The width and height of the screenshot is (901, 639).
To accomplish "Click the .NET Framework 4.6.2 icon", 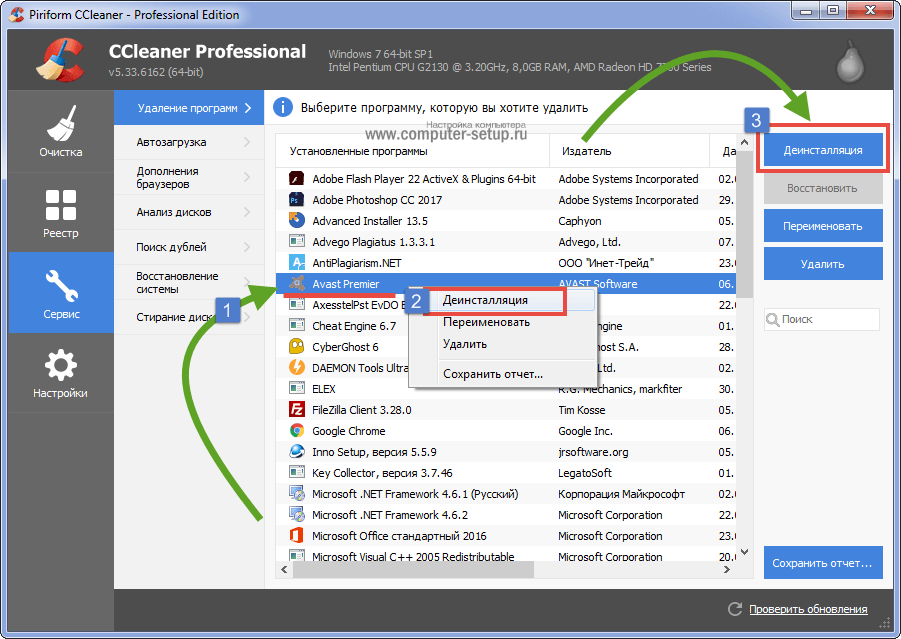I will pos(297,514).
